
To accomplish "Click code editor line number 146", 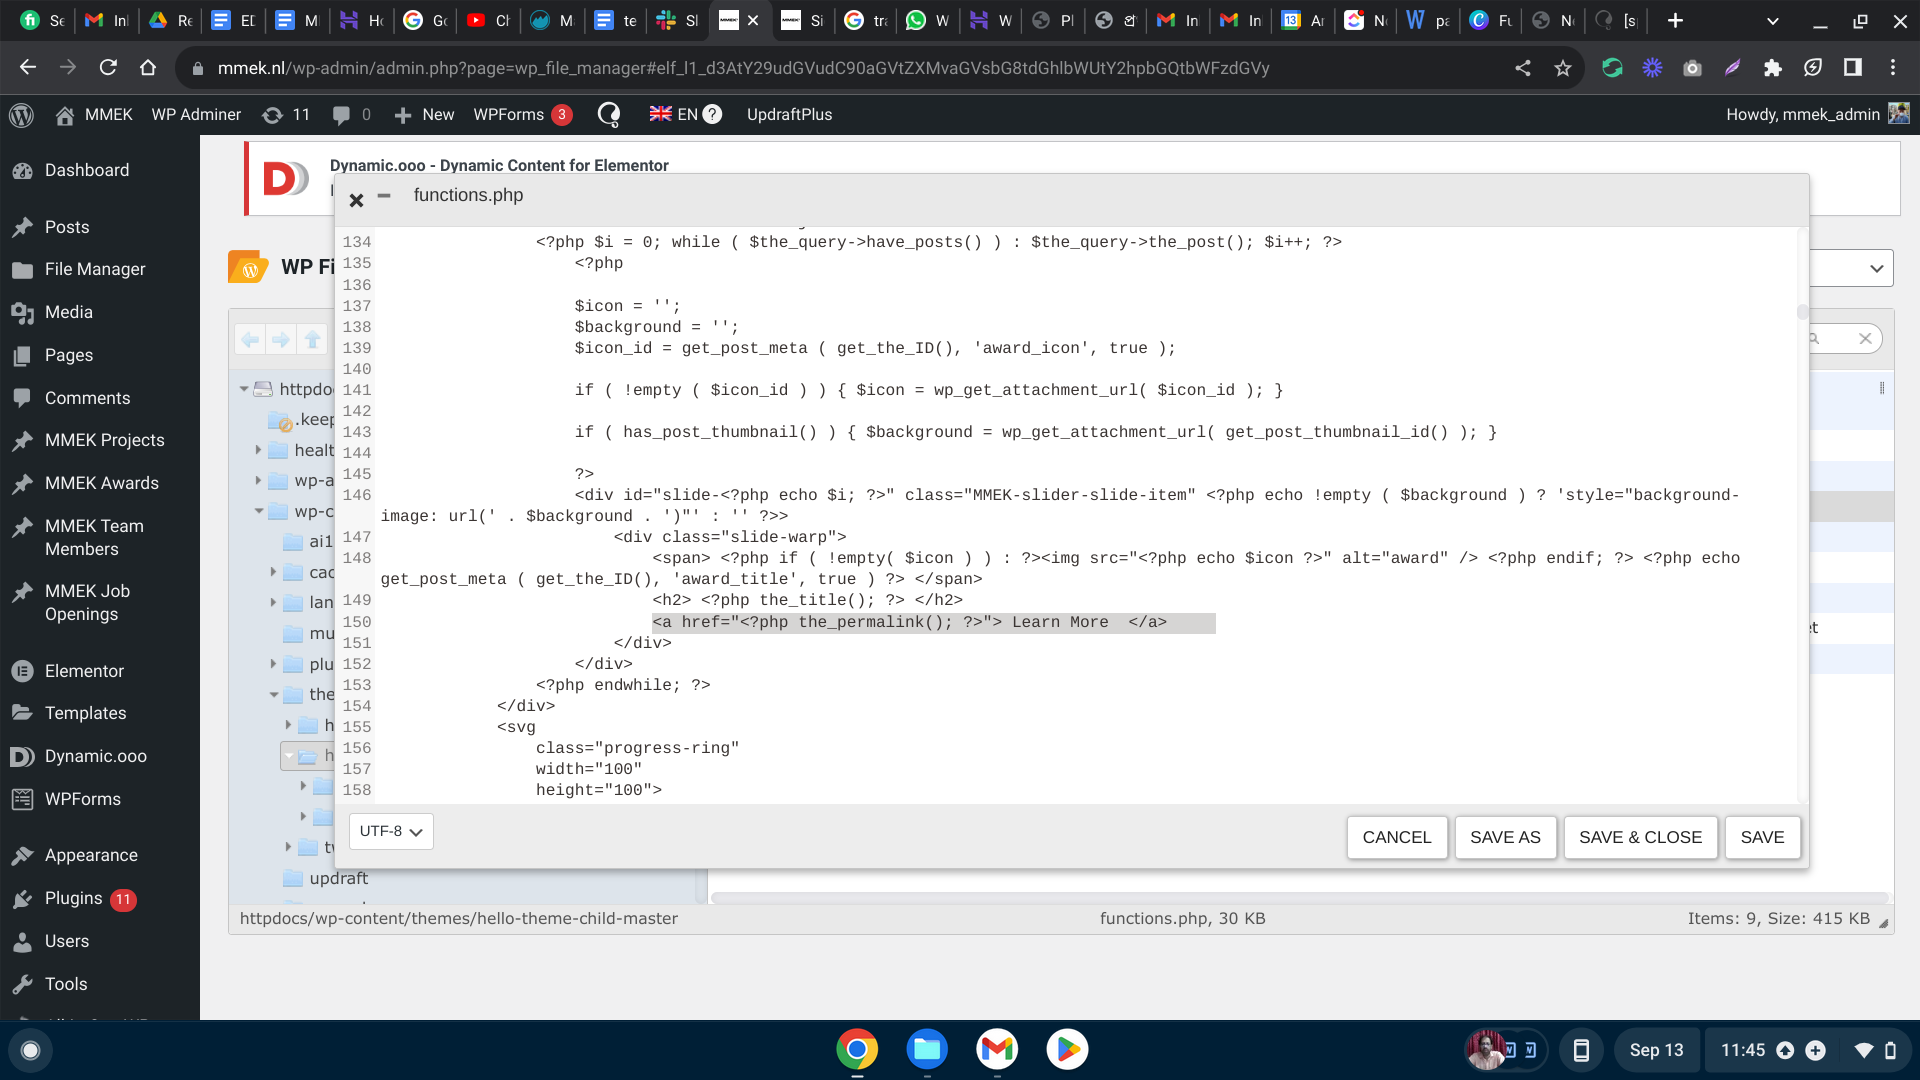I will 357,495.
